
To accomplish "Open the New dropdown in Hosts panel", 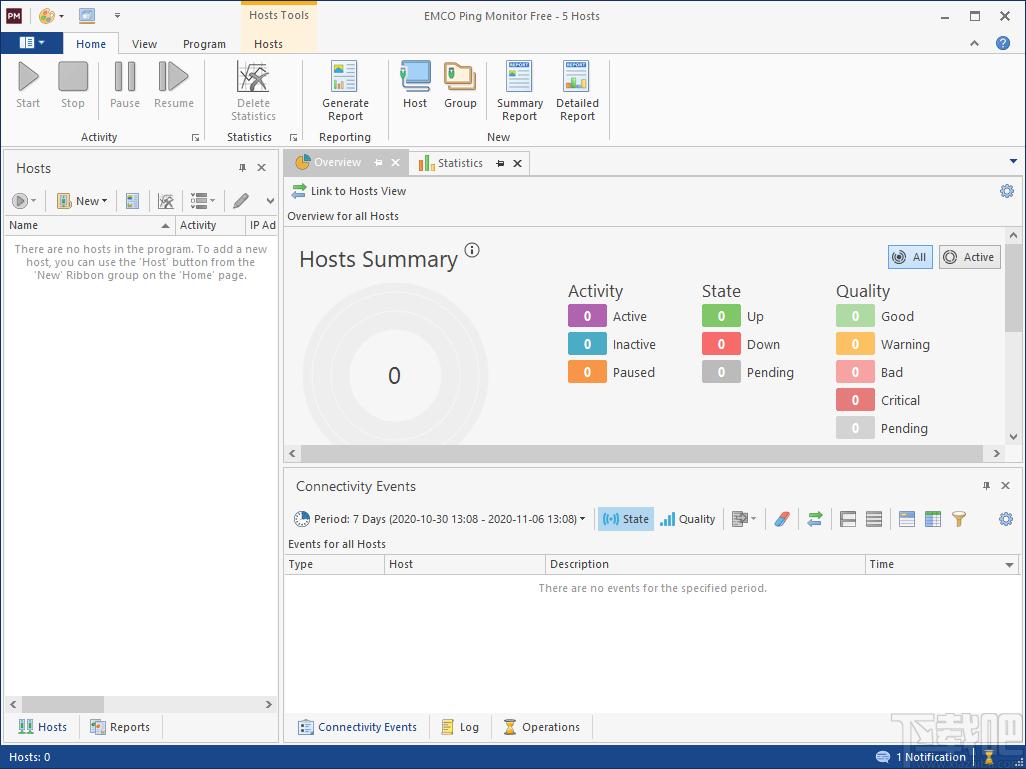I will [x=82, y=200].
